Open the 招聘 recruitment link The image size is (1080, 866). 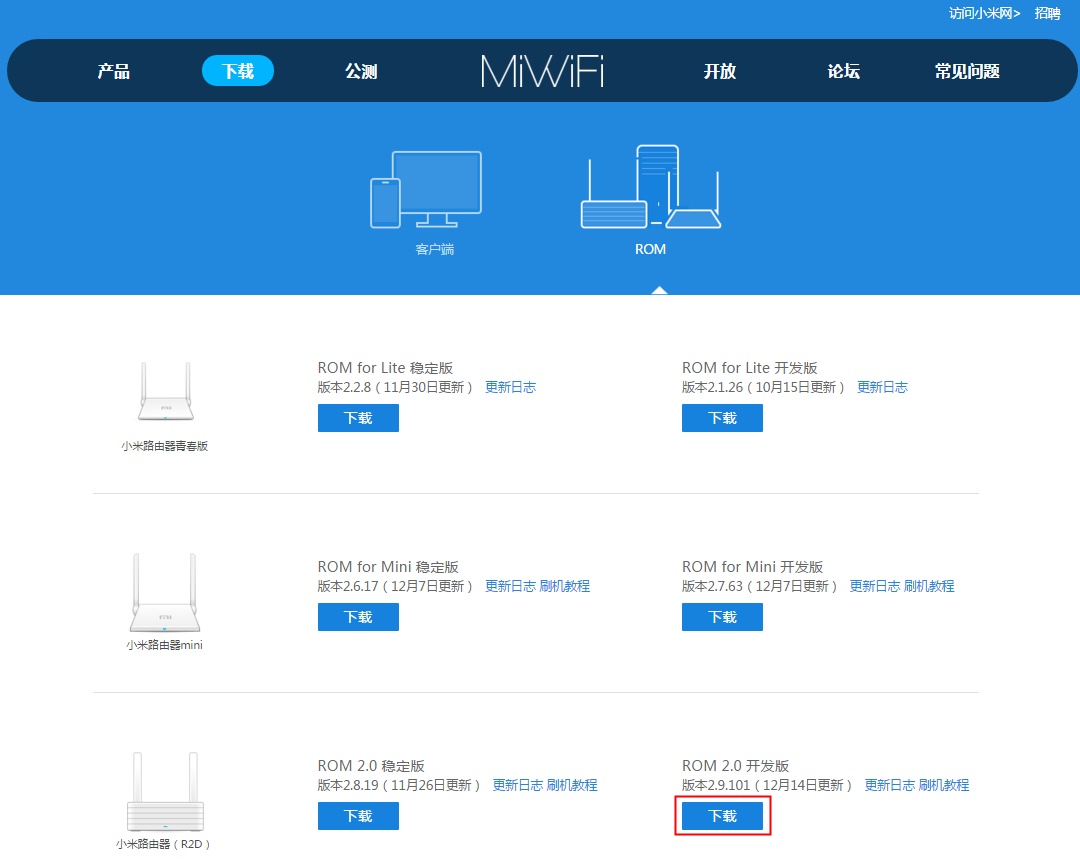[1047, 13]
